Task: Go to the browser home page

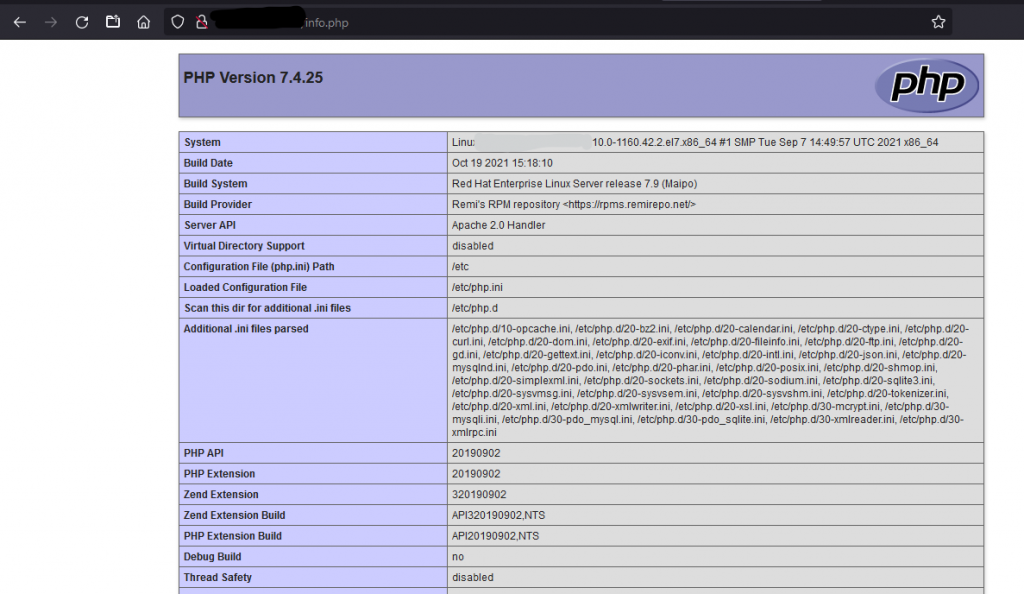Action: (x=144, y=22)
